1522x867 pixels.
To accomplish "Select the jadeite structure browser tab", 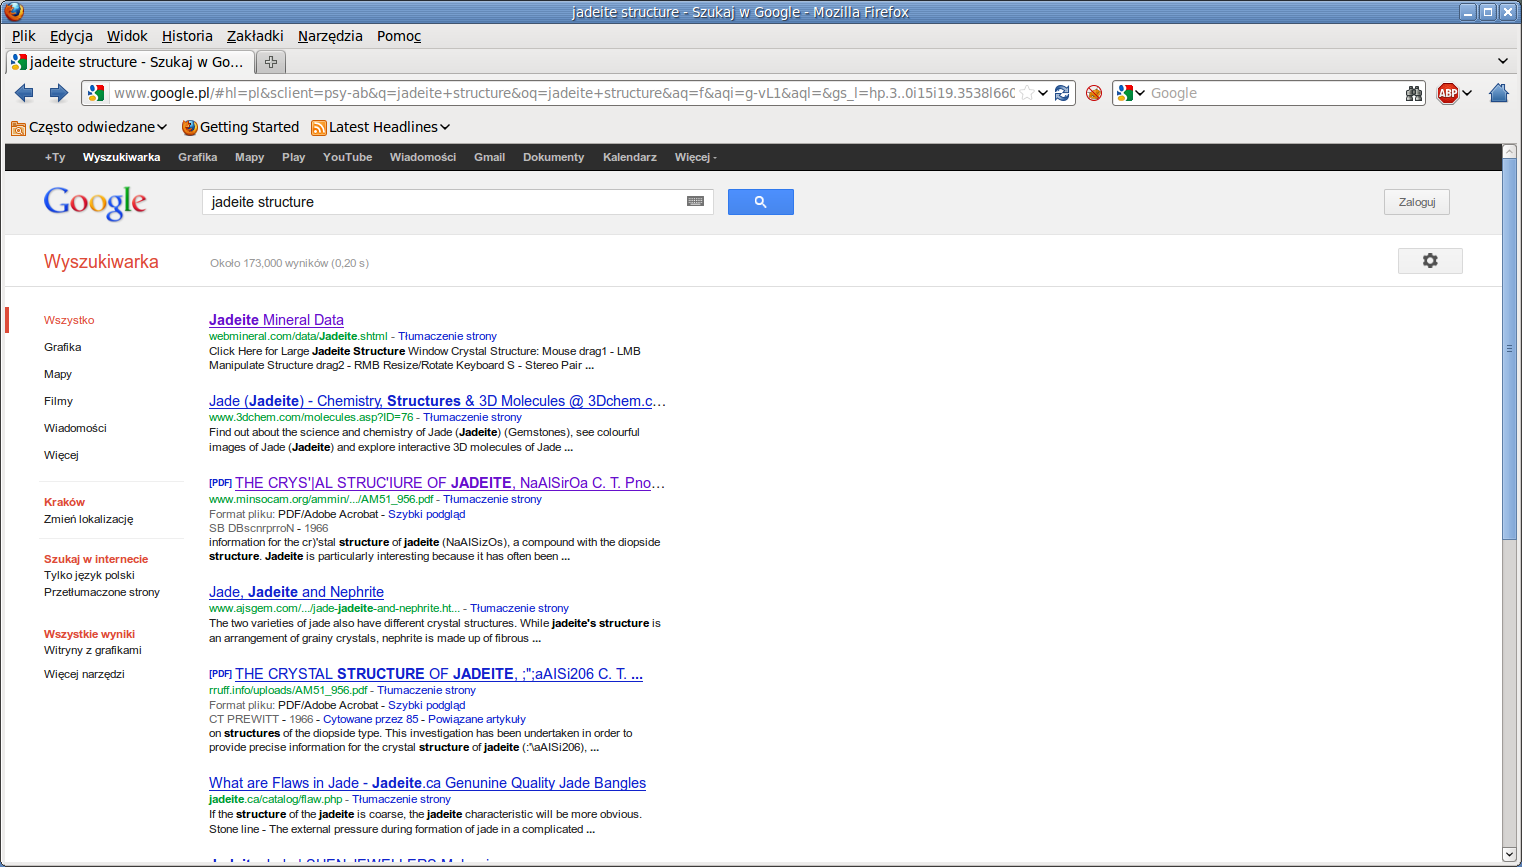I will tap(129, 62).
